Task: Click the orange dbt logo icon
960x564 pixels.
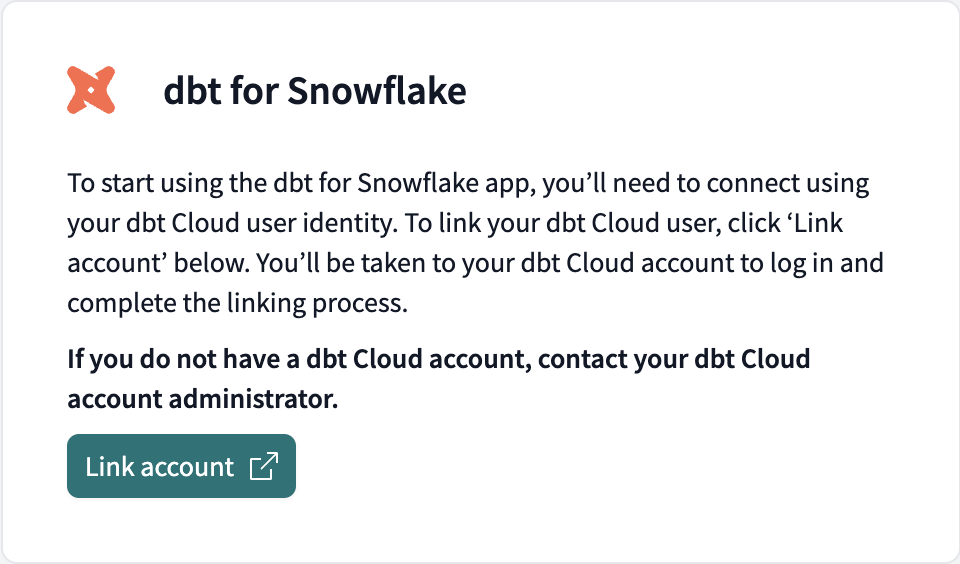Action: coord(91,91)
